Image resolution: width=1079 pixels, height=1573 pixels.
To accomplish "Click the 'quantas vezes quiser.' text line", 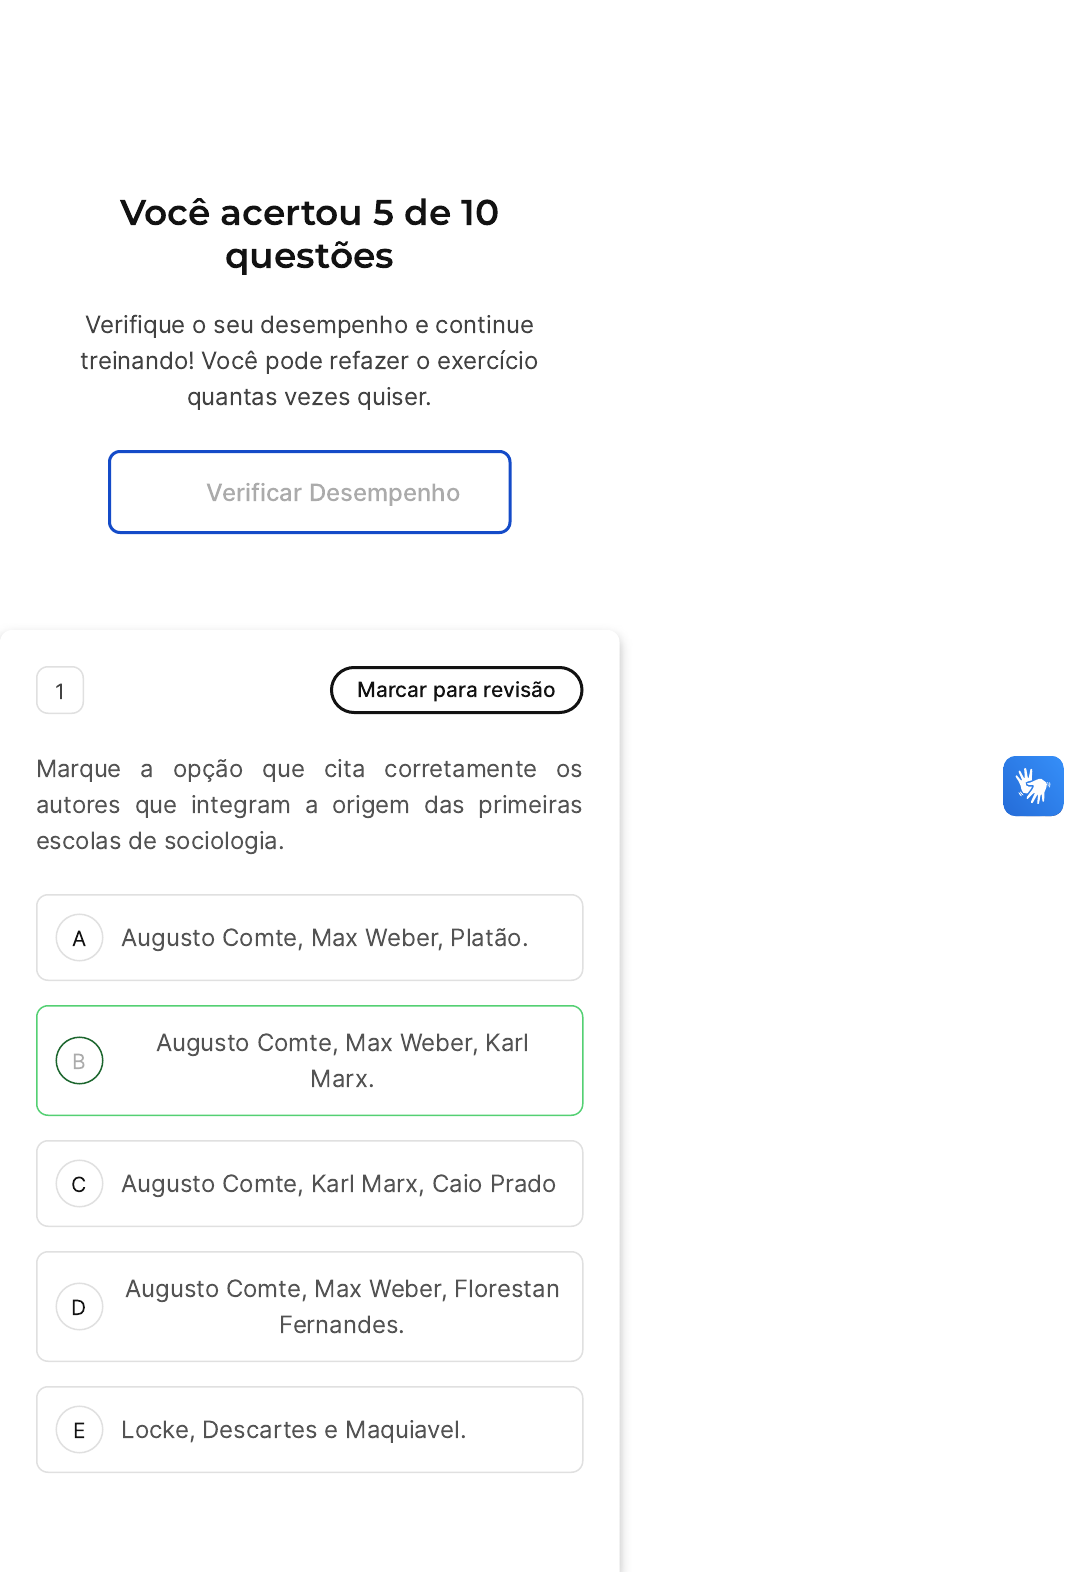I will 309,397.
